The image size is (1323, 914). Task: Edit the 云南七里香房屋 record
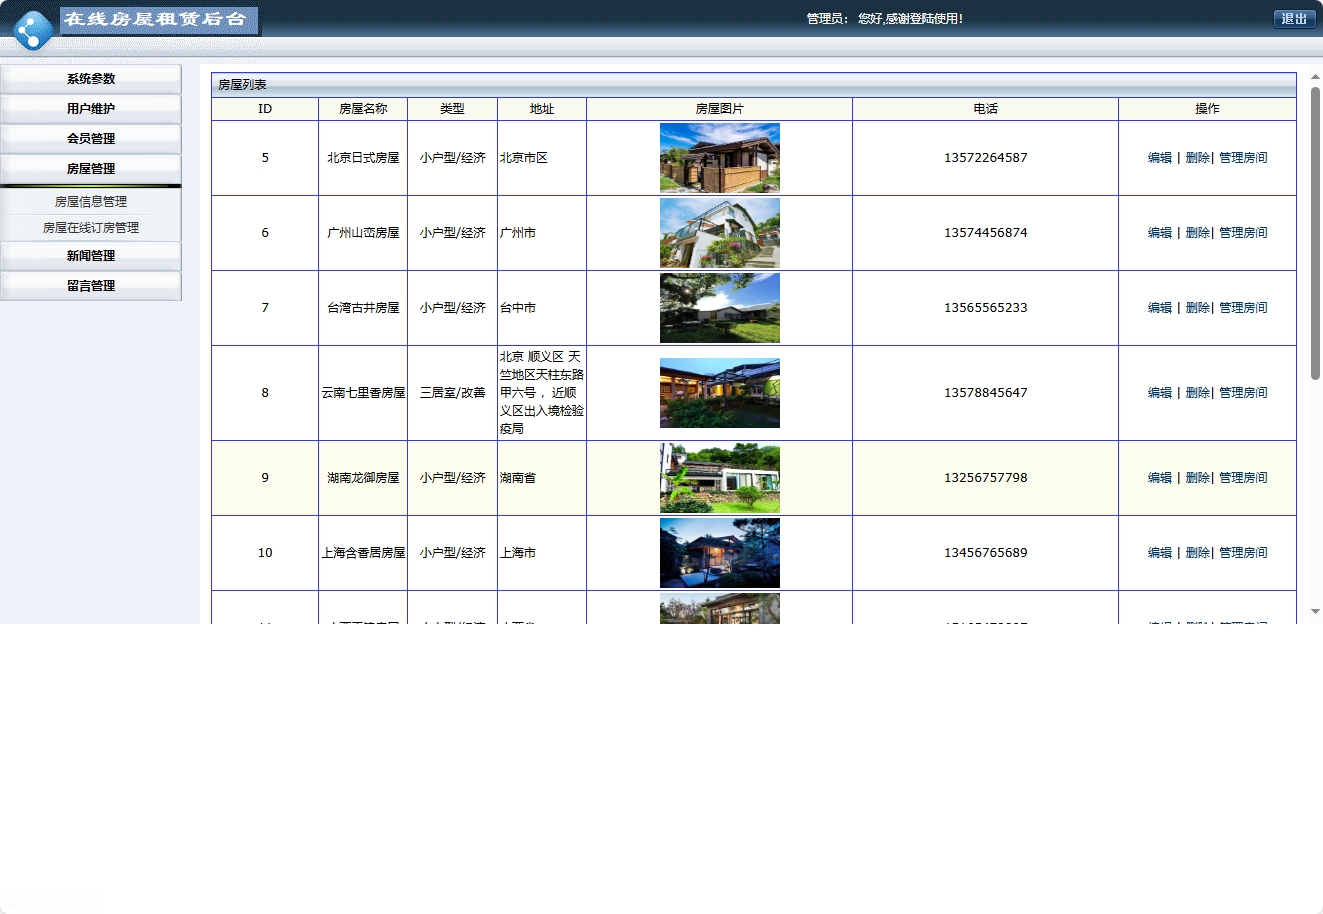pyautogui.click(x=1159, y=392)
